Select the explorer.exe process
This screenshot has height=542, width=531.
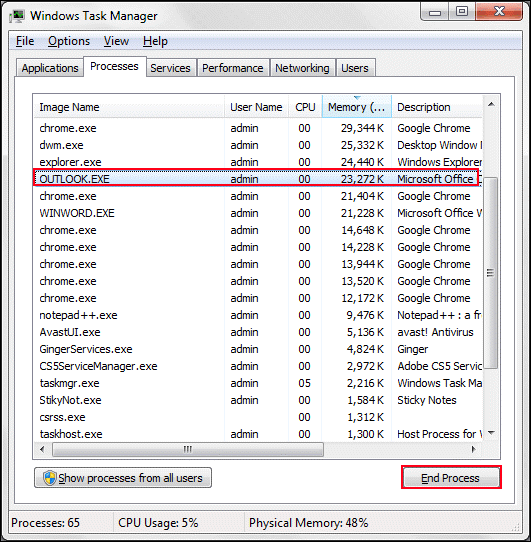tap(258, 162)
